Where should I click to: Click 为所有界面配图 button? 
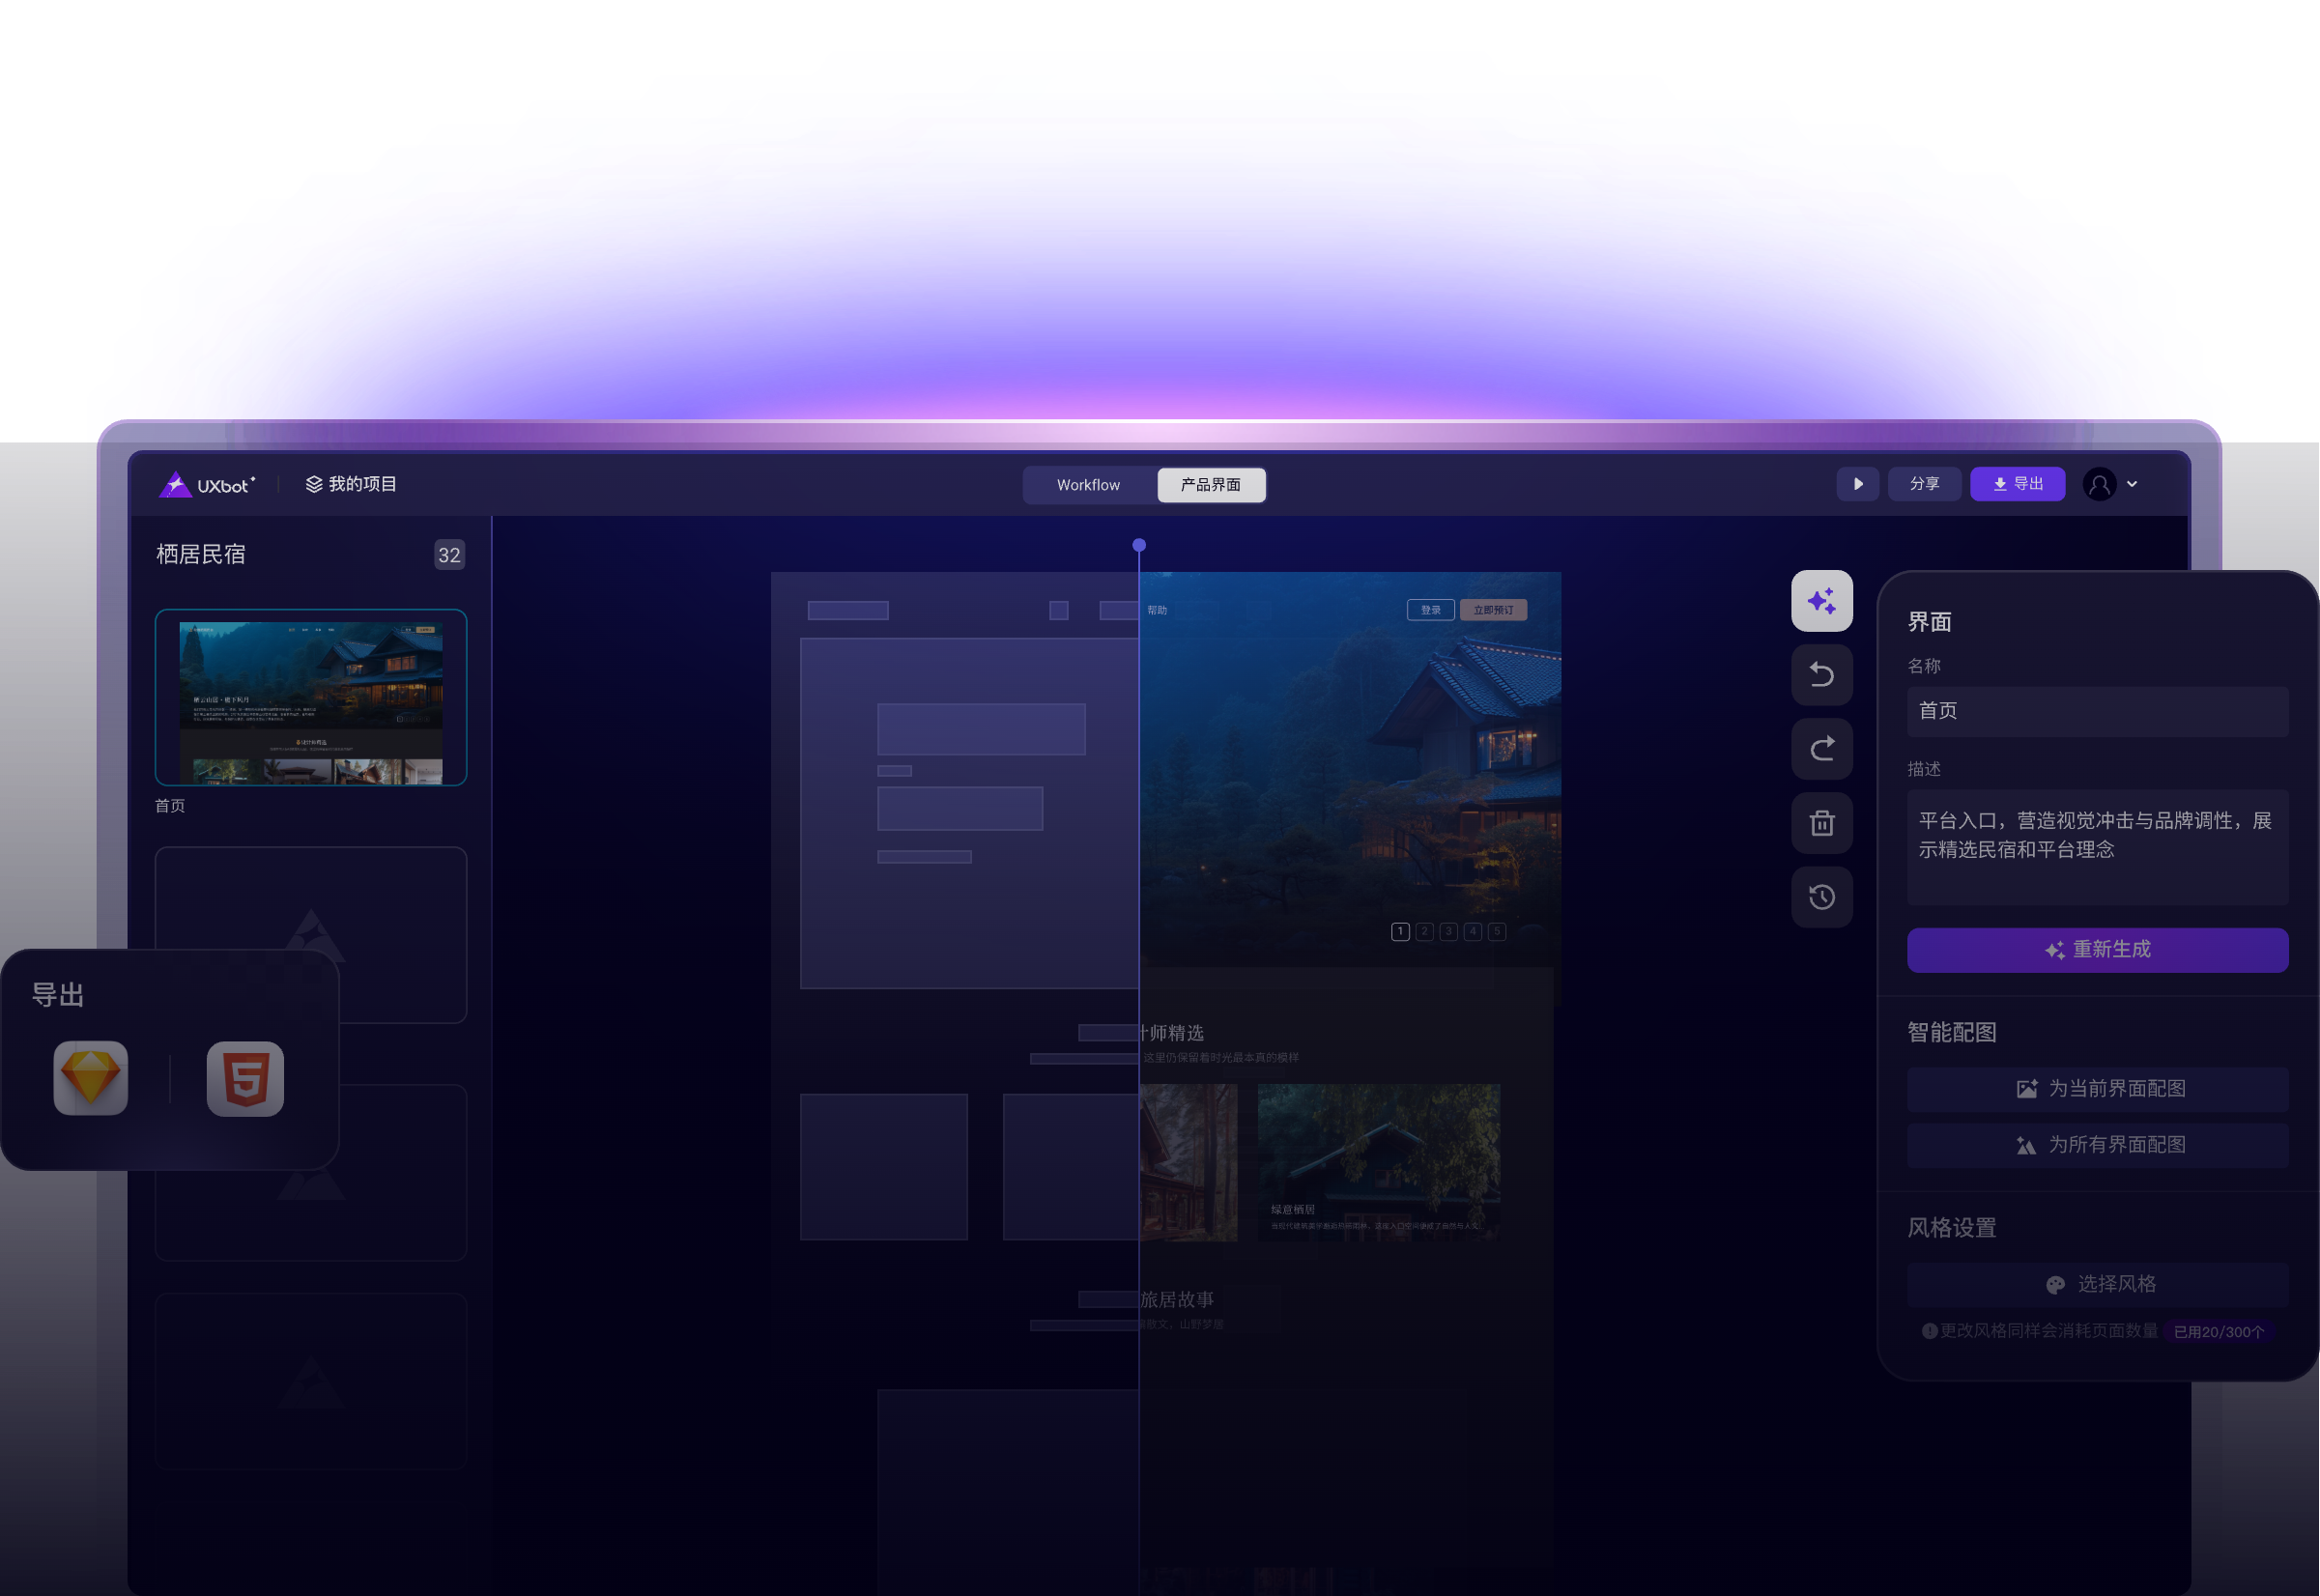2098,1145
